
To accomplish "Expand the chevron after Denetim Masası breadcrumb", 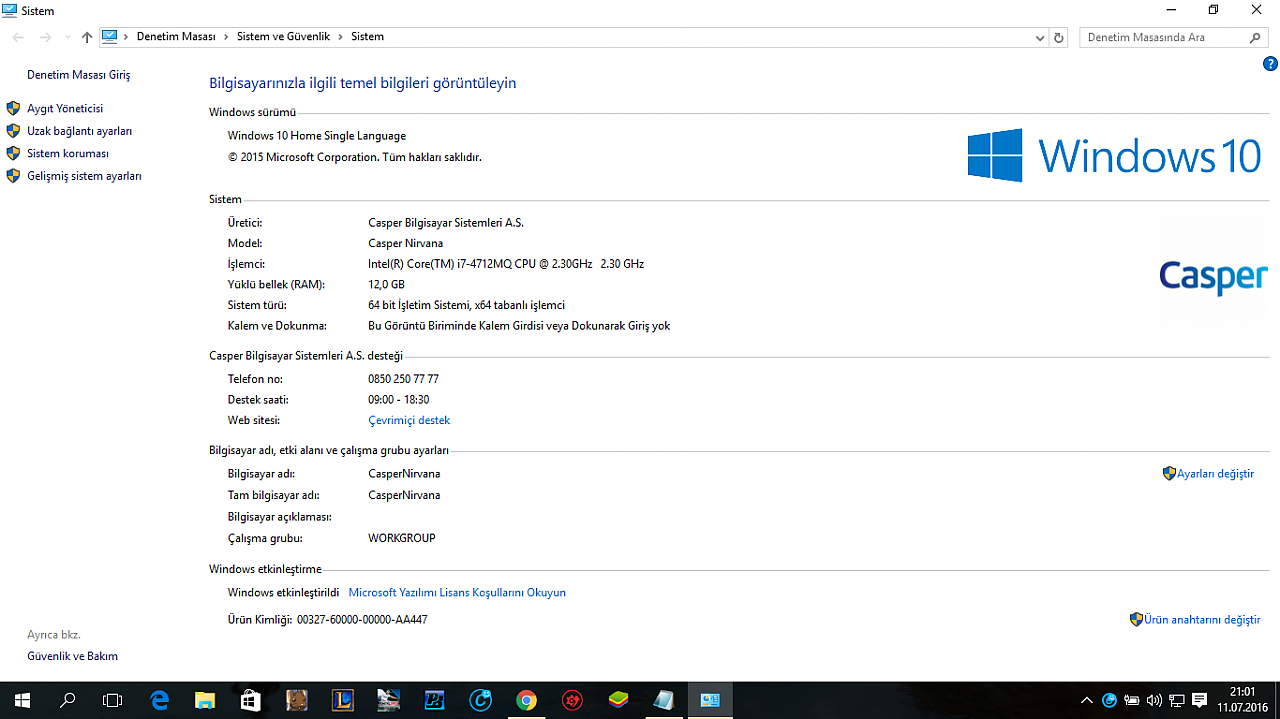I will tap(226, 37).
